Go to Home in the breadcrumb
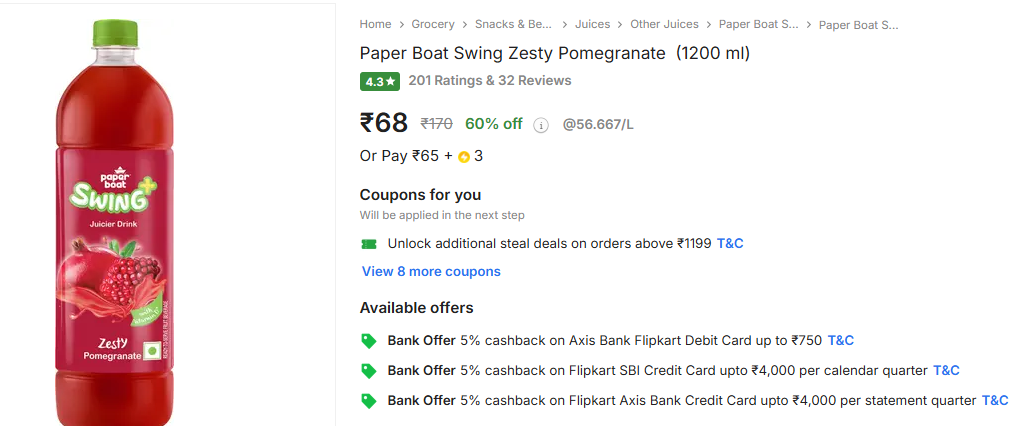The image size is (1024, 426). (375, 24)
